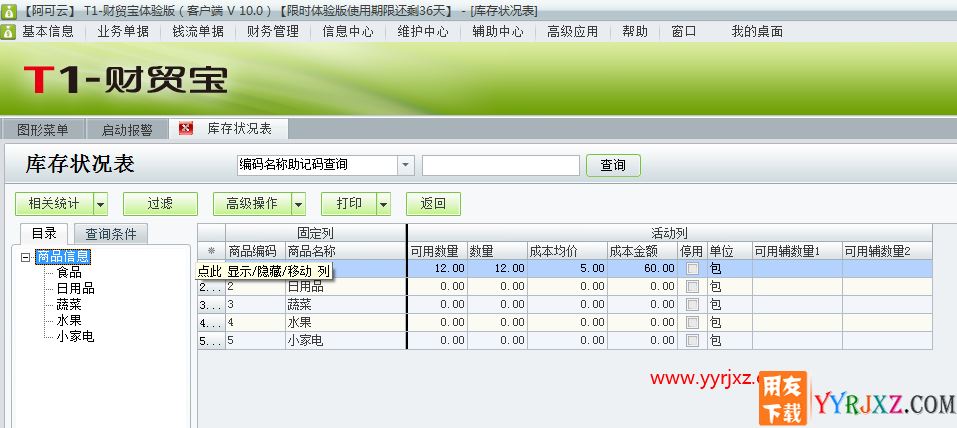Screen dimensions: 957x428
Task: Open the 信息中心 menu
Action: pyautogui.click(x=348, y=32)
